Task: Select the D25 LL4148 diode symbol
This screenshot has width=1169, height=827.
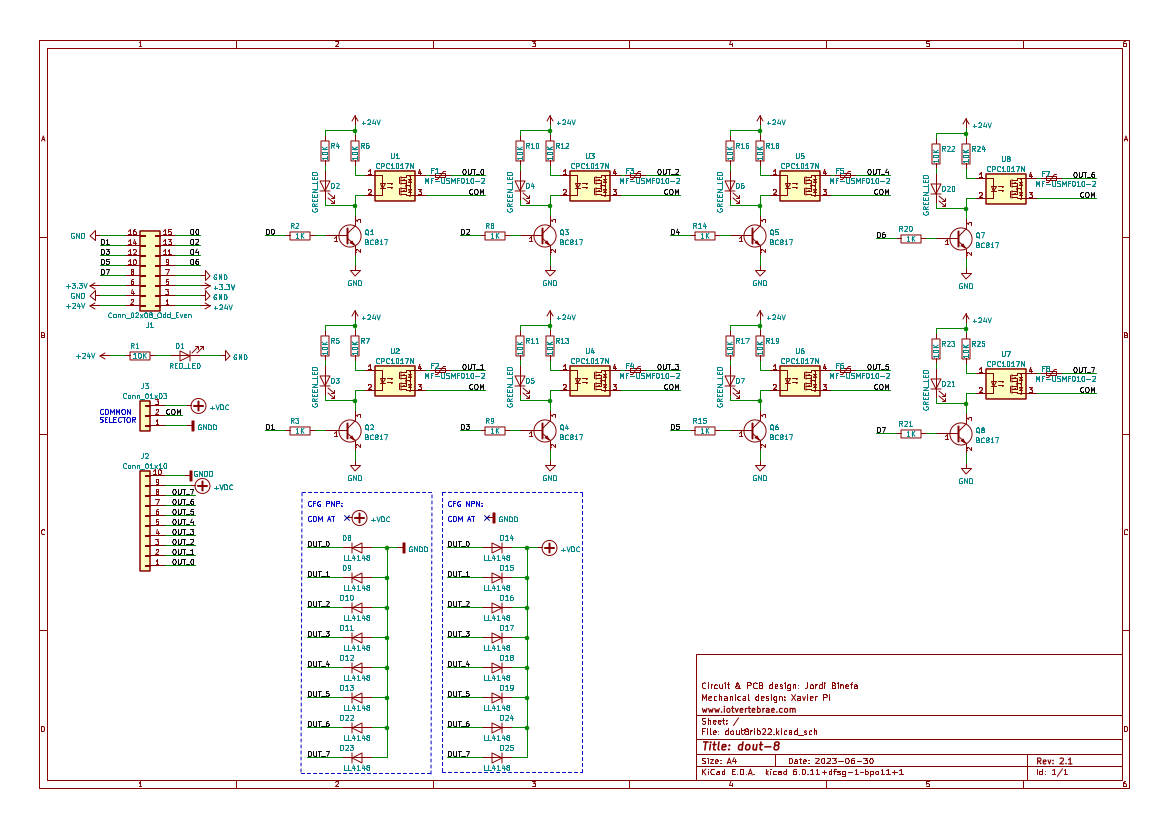Action: coord(497,758)
